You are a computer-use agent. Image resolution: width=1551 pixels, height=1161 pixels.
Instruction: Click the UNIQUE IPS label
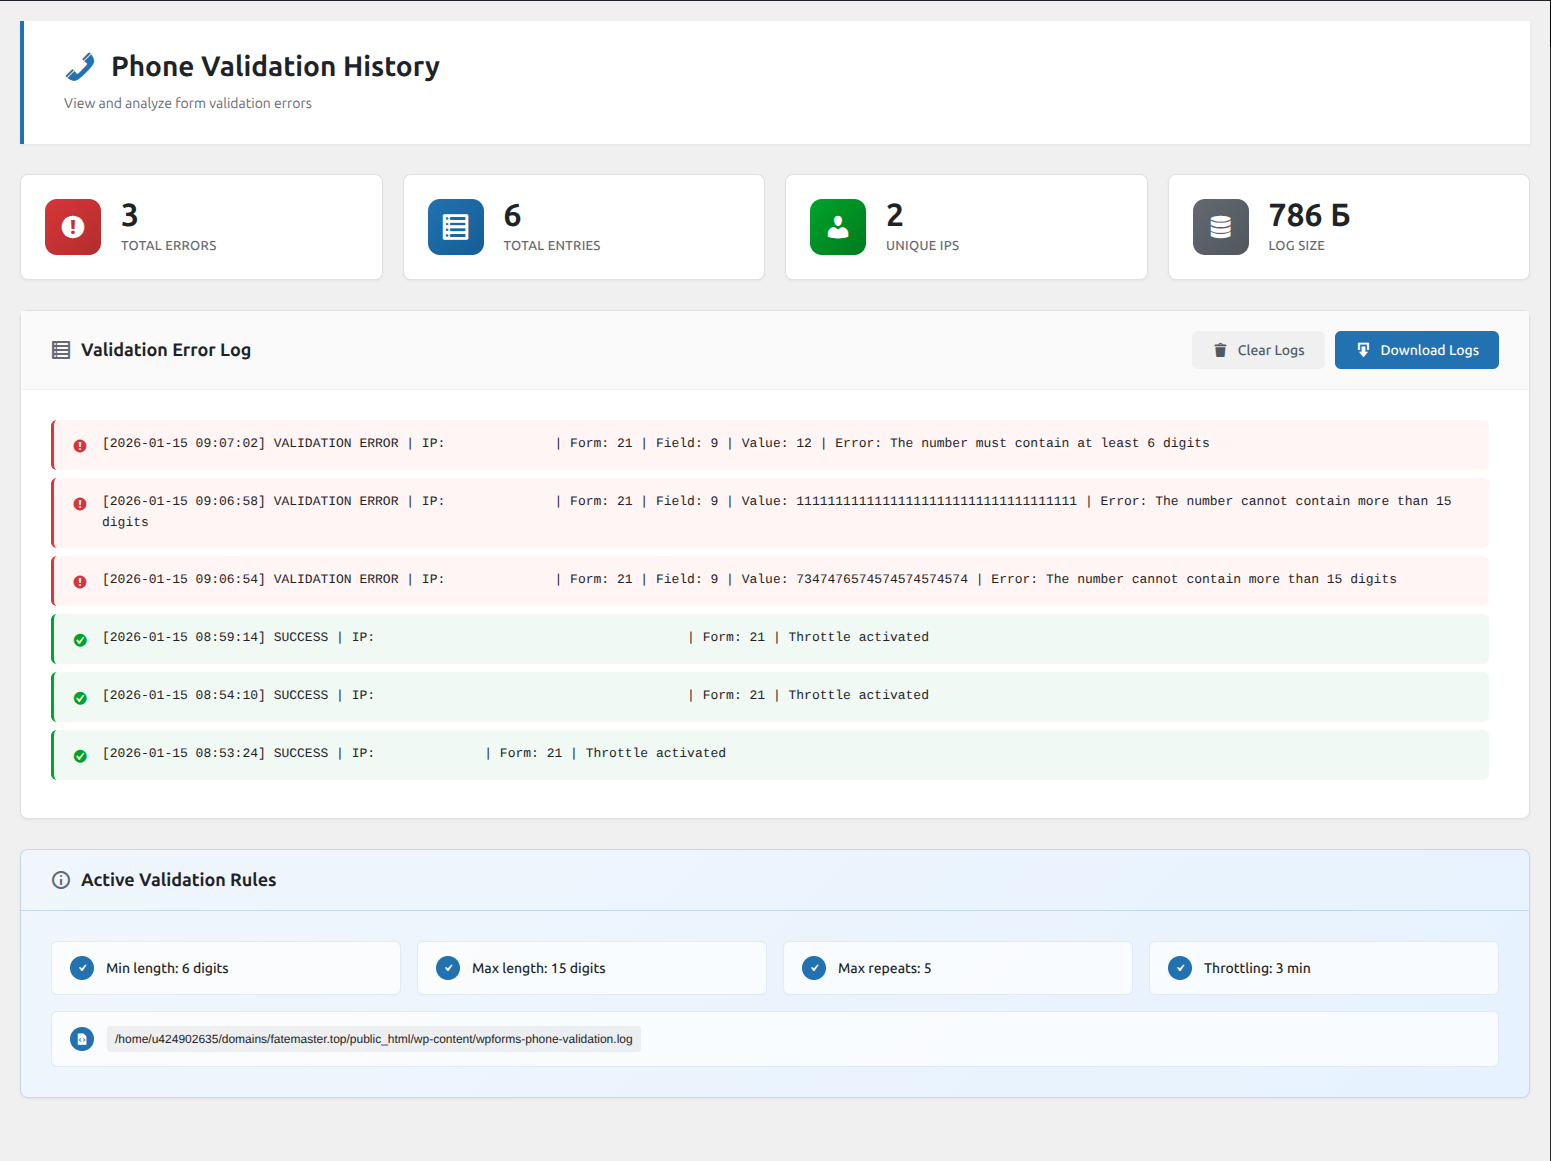(922, 246)
